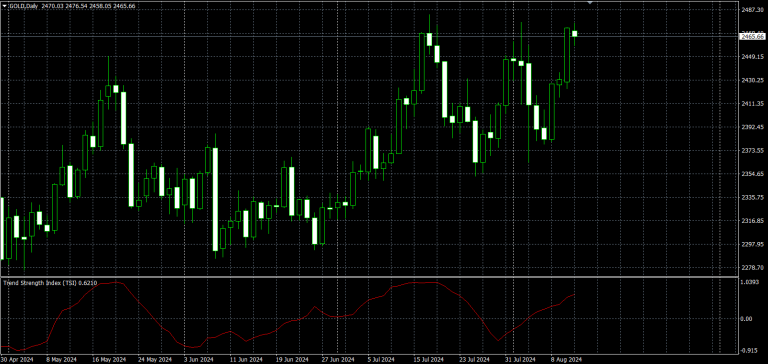Click the 2335.75 price scale label
This screenshot has width=768, height=364.
point(753,197)
